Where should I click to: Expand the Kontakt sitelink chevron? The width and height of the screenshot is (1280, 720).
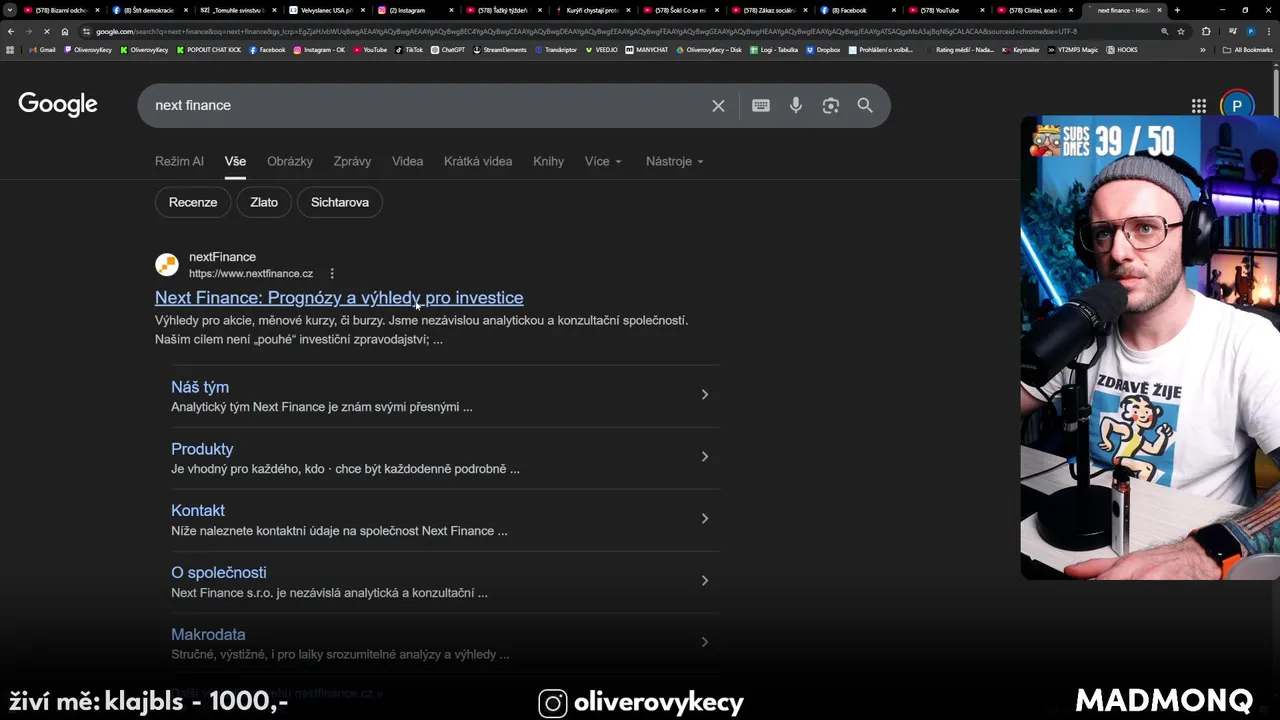[x=705, y=519]
